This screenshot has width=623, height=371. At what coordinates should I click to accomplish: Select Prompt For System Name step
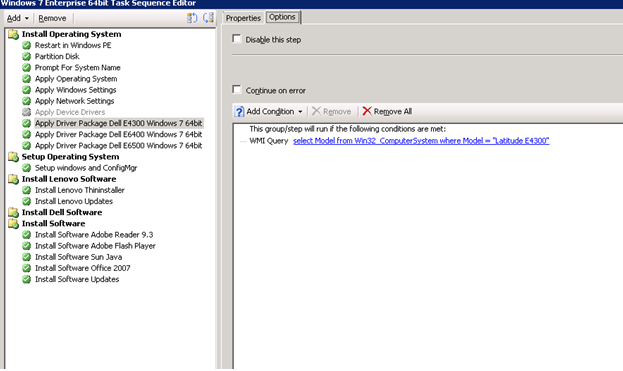click(x=77, y=68)
